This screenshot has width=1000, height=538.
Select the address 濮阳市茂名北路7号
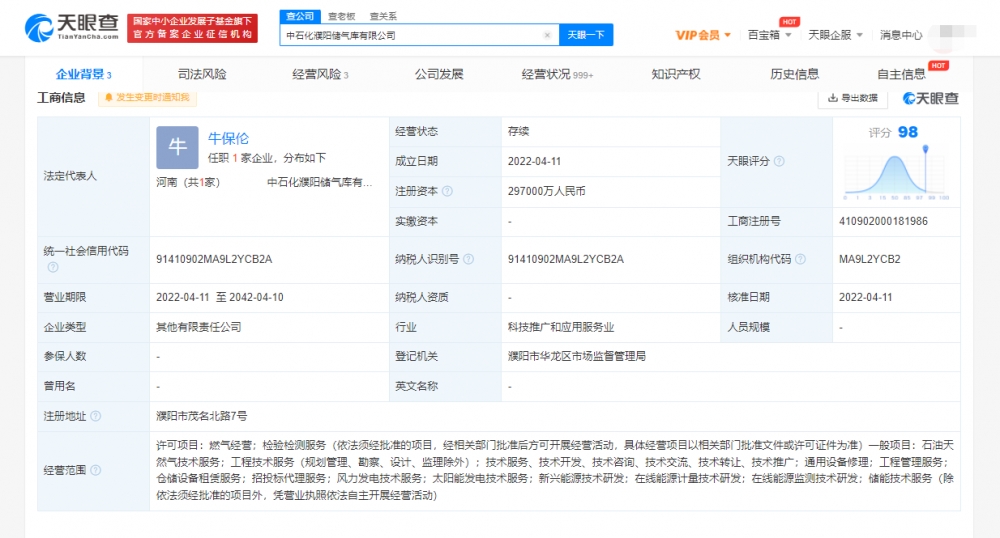(x=202, y=416)
